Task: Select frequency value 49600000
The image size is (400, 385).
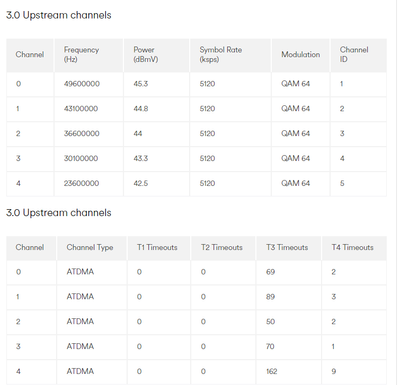Action: coord(82,84)
